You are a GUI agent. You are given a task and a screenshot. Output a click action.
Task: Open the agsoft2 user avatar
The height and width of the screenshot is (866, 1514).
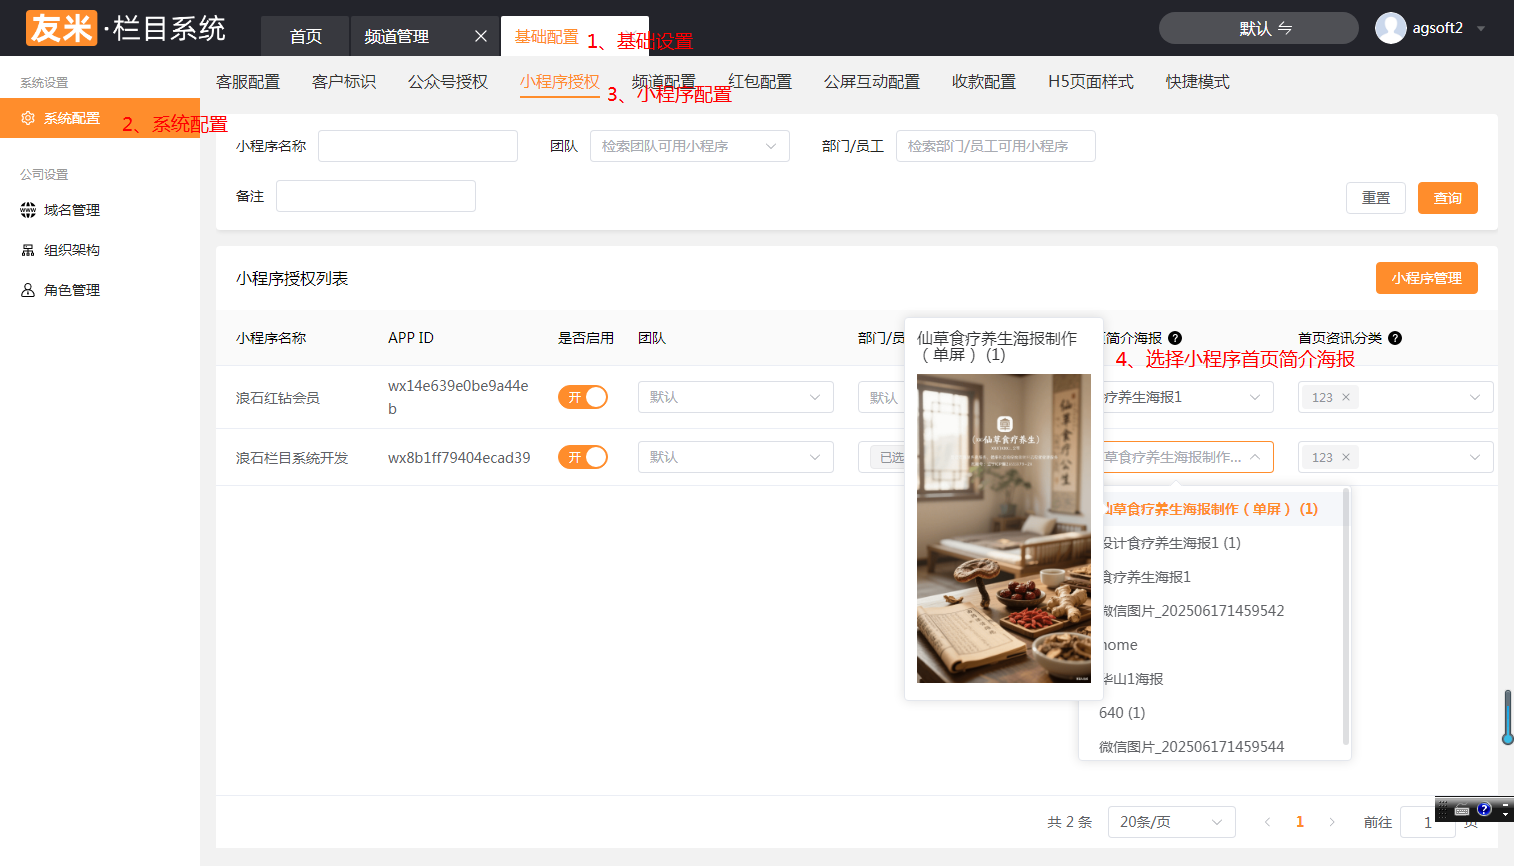(x=1390, y=27)
